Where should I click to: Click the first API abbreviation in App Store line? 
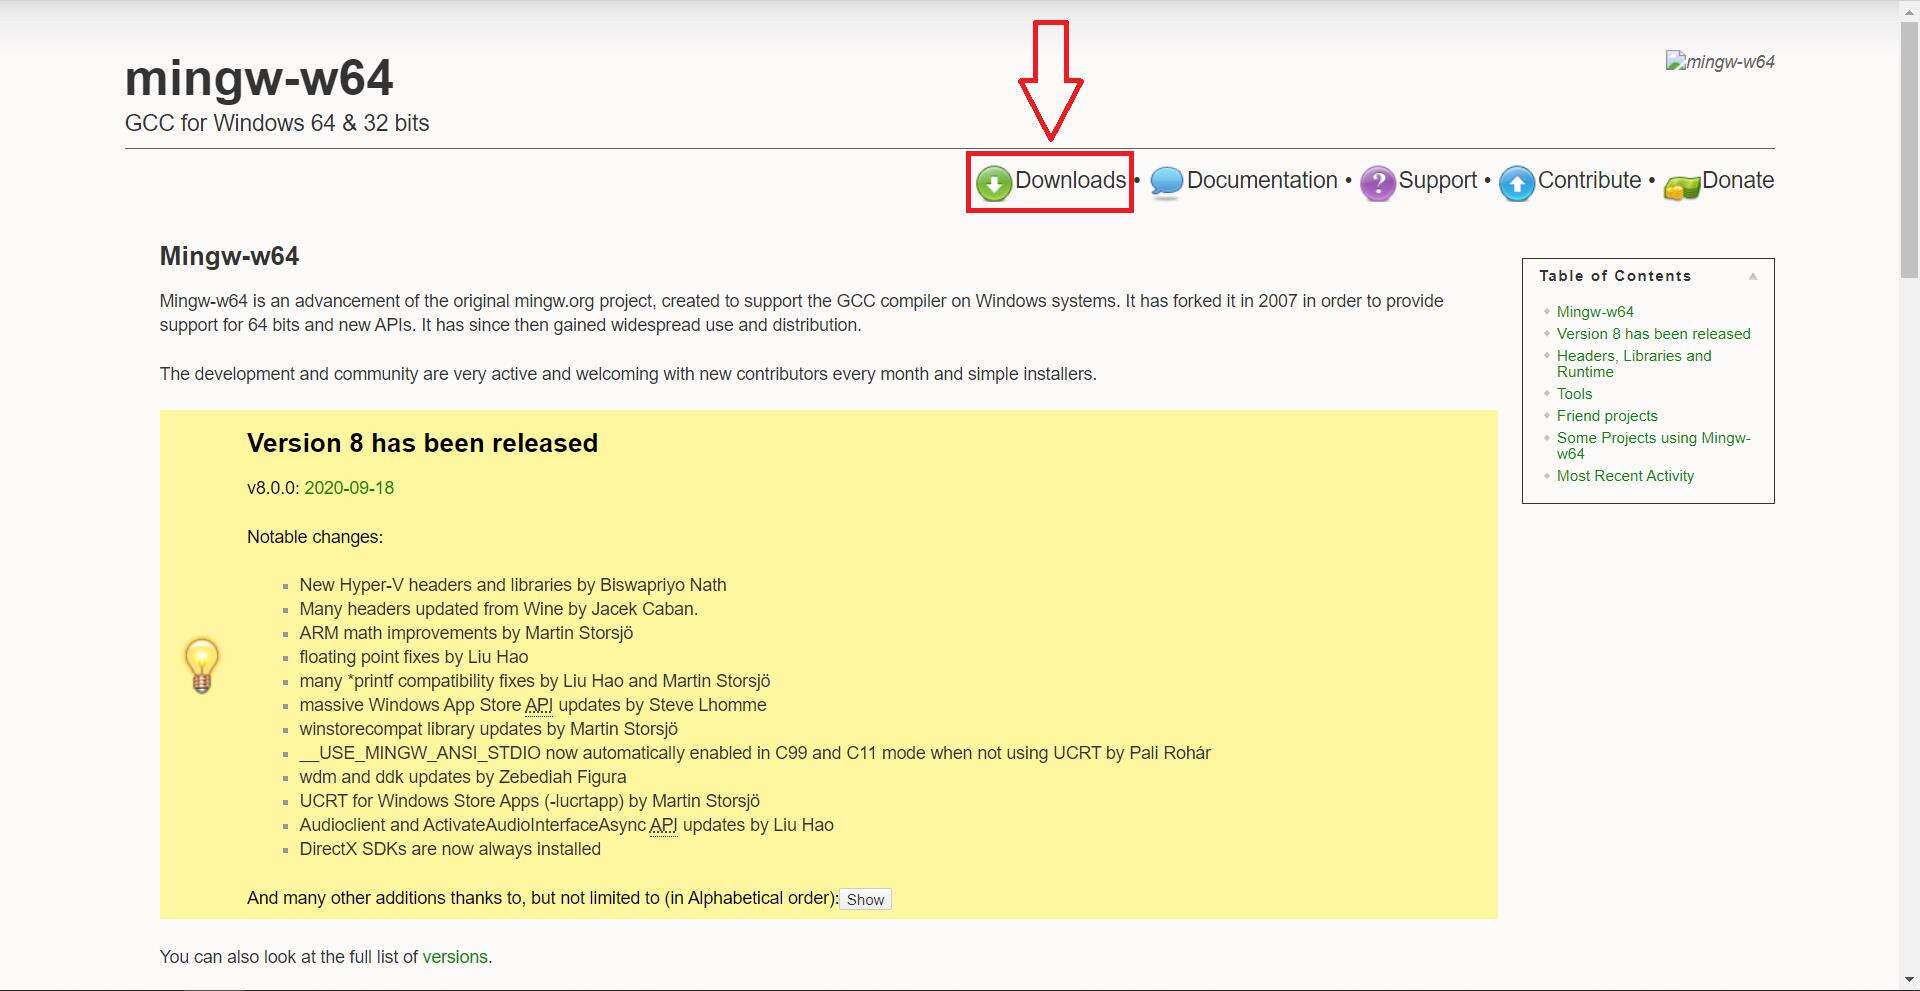coord(539,705)
